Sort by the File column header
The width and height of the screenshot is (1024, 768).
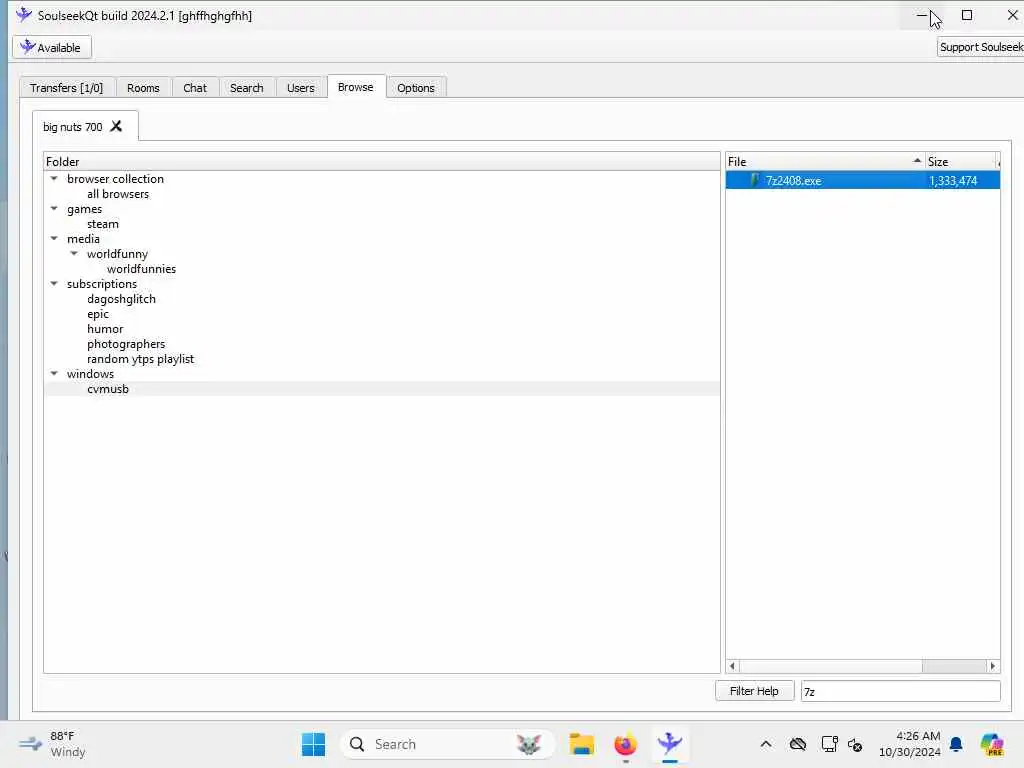[825, 161]
